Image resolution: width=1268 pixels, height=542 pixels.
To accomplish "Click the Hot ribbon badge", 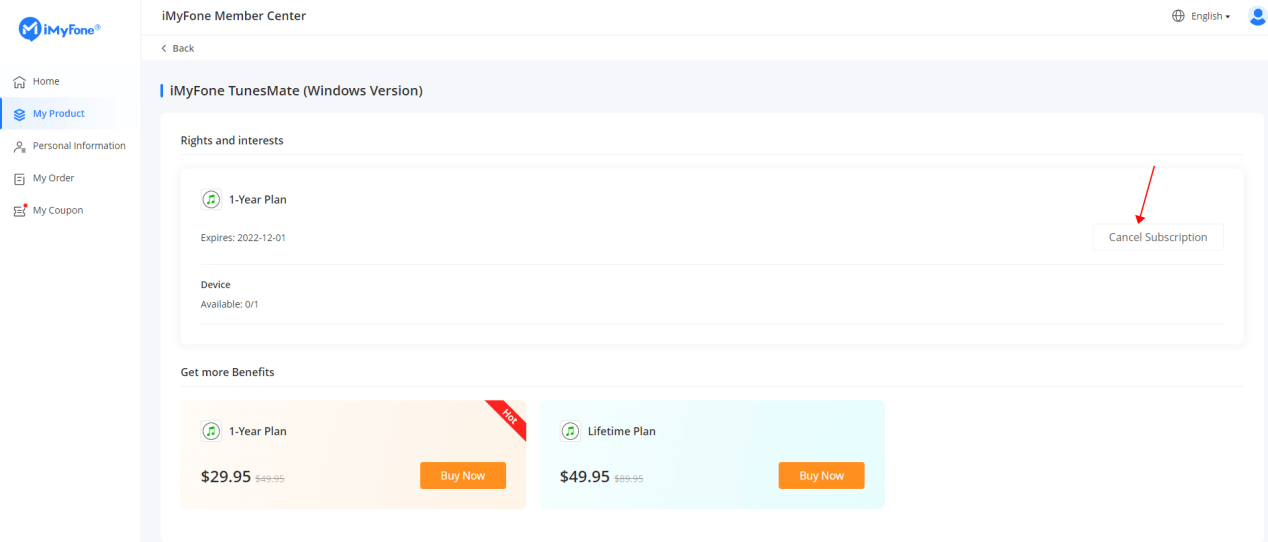I will (x=508, y=418).
